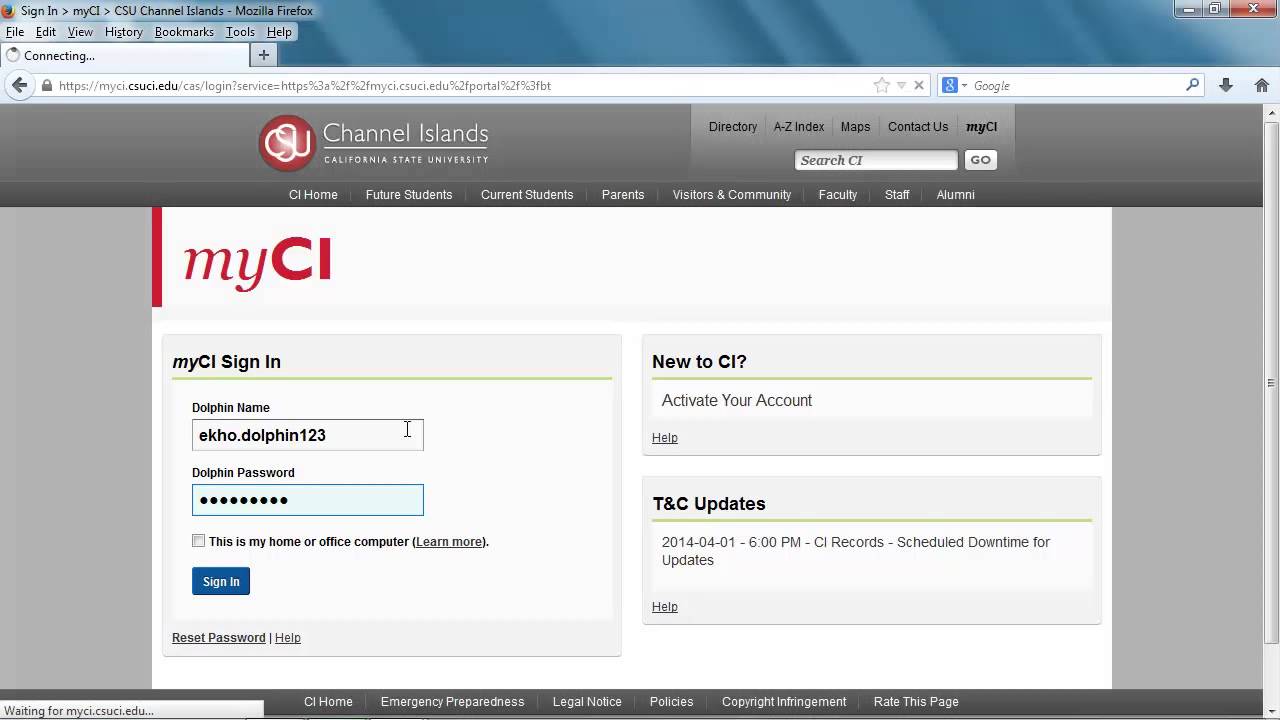Click the browser address bar URL
Screen dimensions: 1280x720
tap(304, 86)
